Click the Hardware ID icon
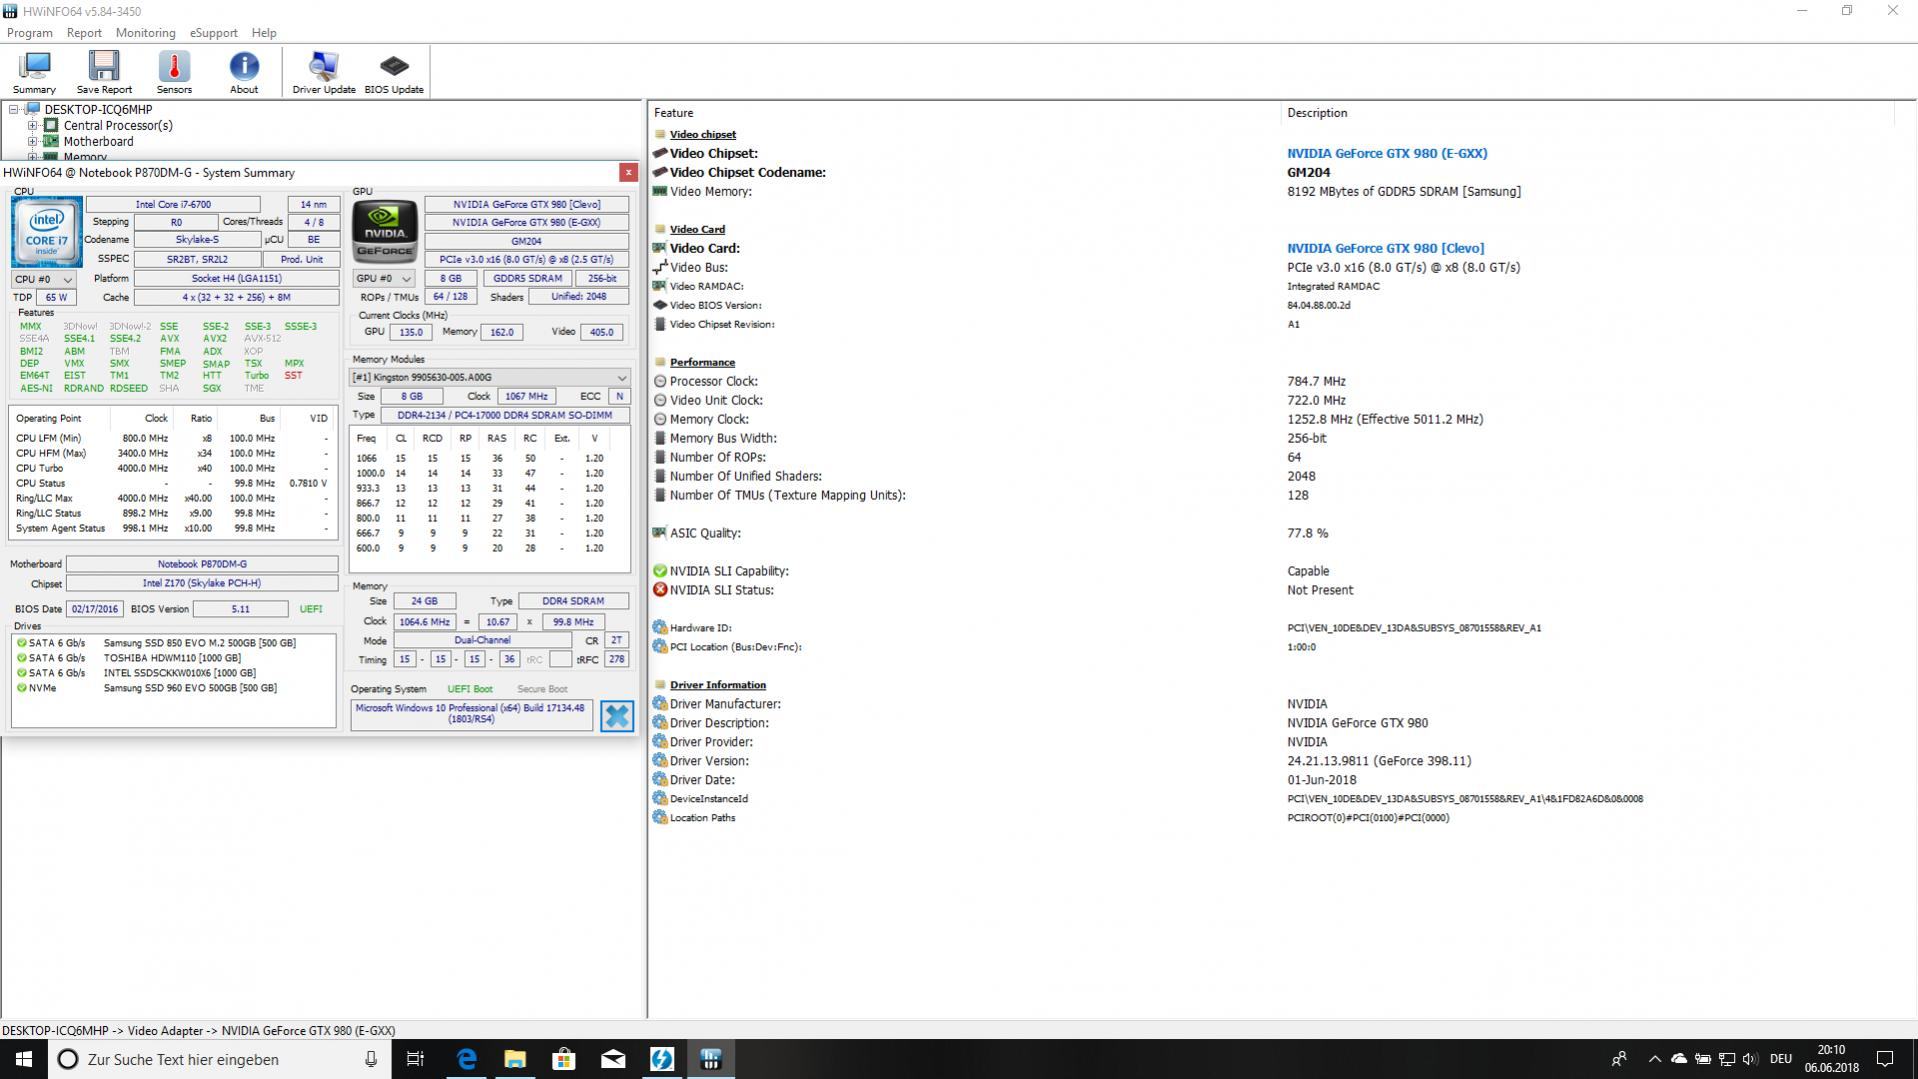Screen dimensions: 1918x1079 [660, 628]
